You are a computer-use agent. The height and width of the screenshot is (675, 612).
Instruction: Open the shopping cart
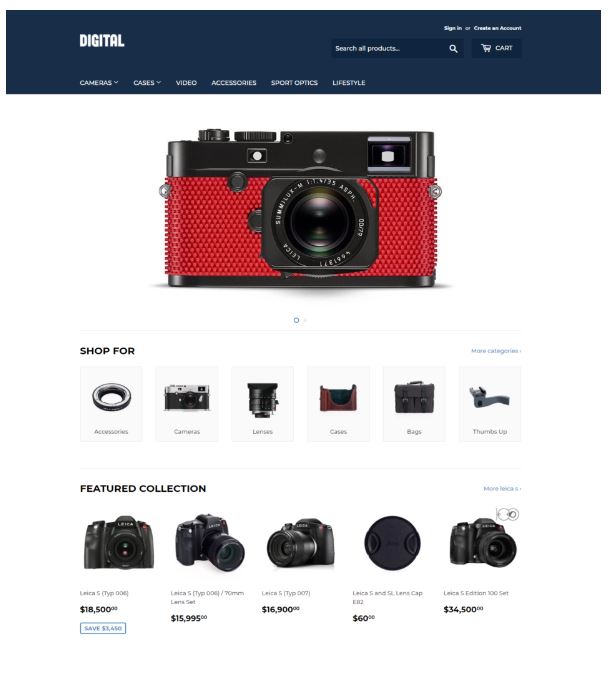[x=496, y=48]
